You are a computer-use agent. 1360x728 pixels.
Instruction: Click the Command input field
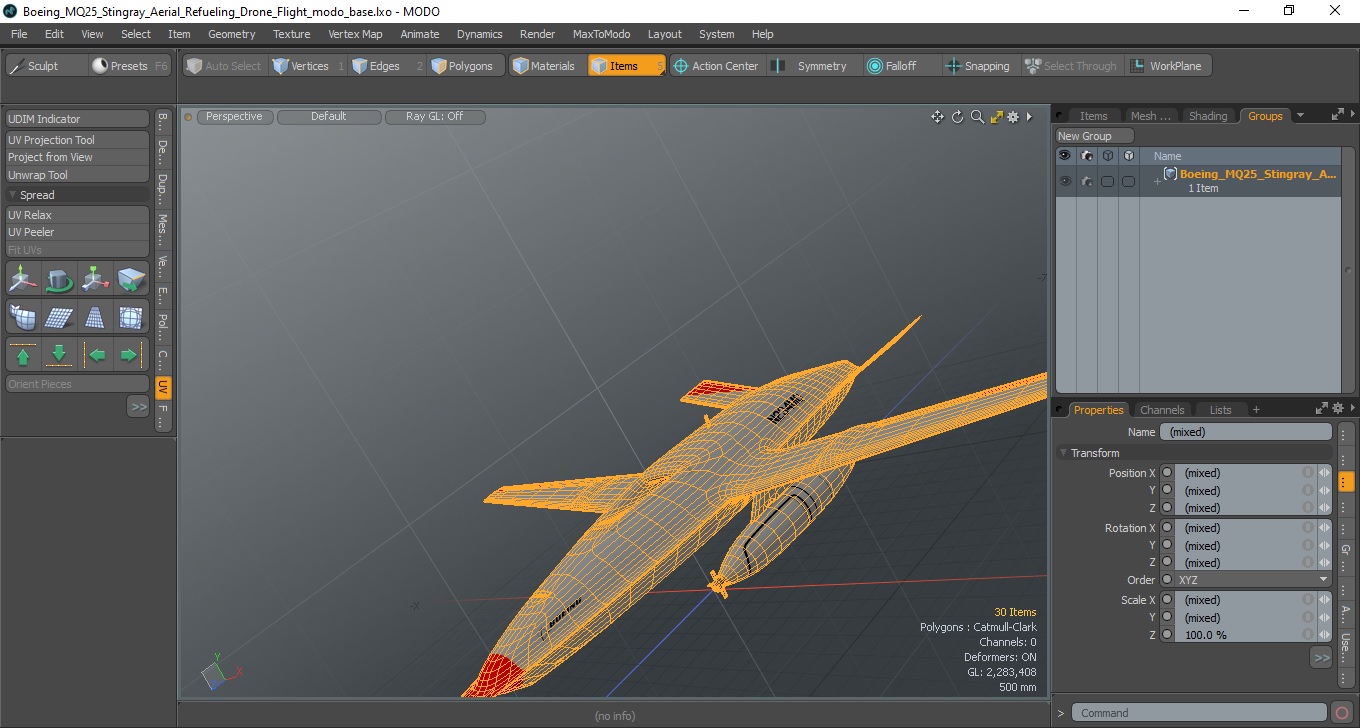click(1201, 713)
